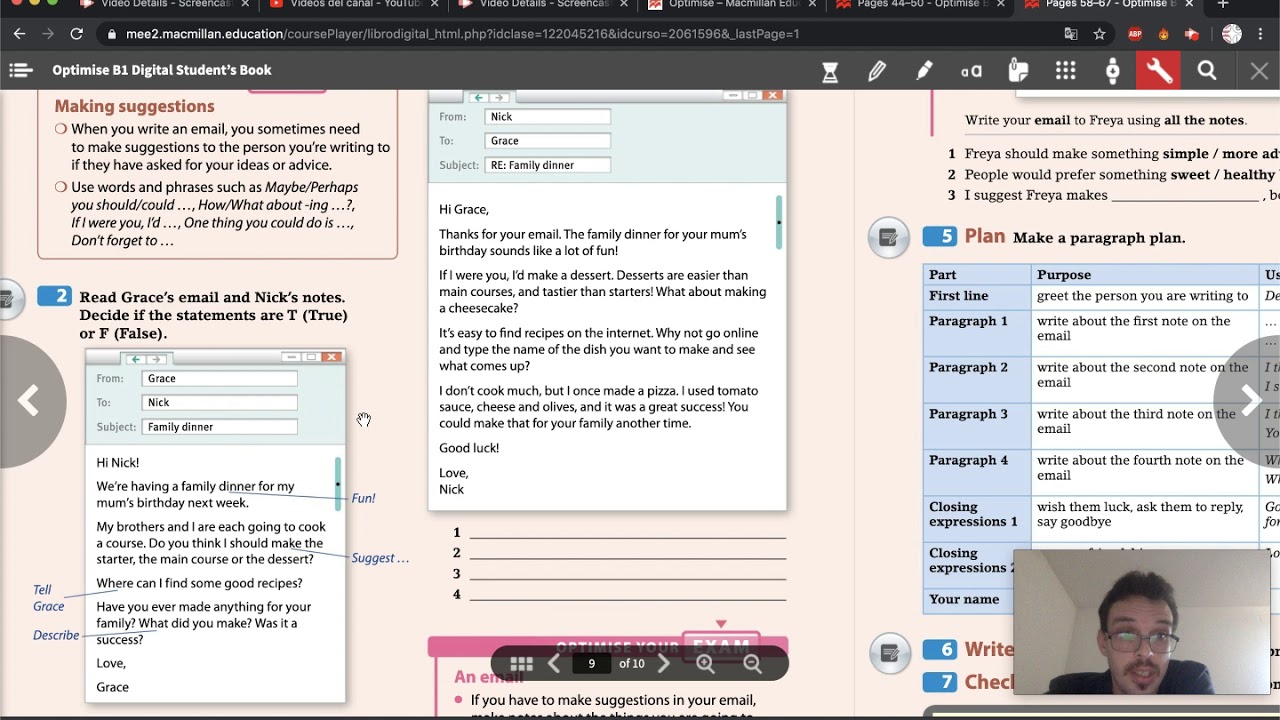Open the AdBlock Plus extension

point(1135,34)
